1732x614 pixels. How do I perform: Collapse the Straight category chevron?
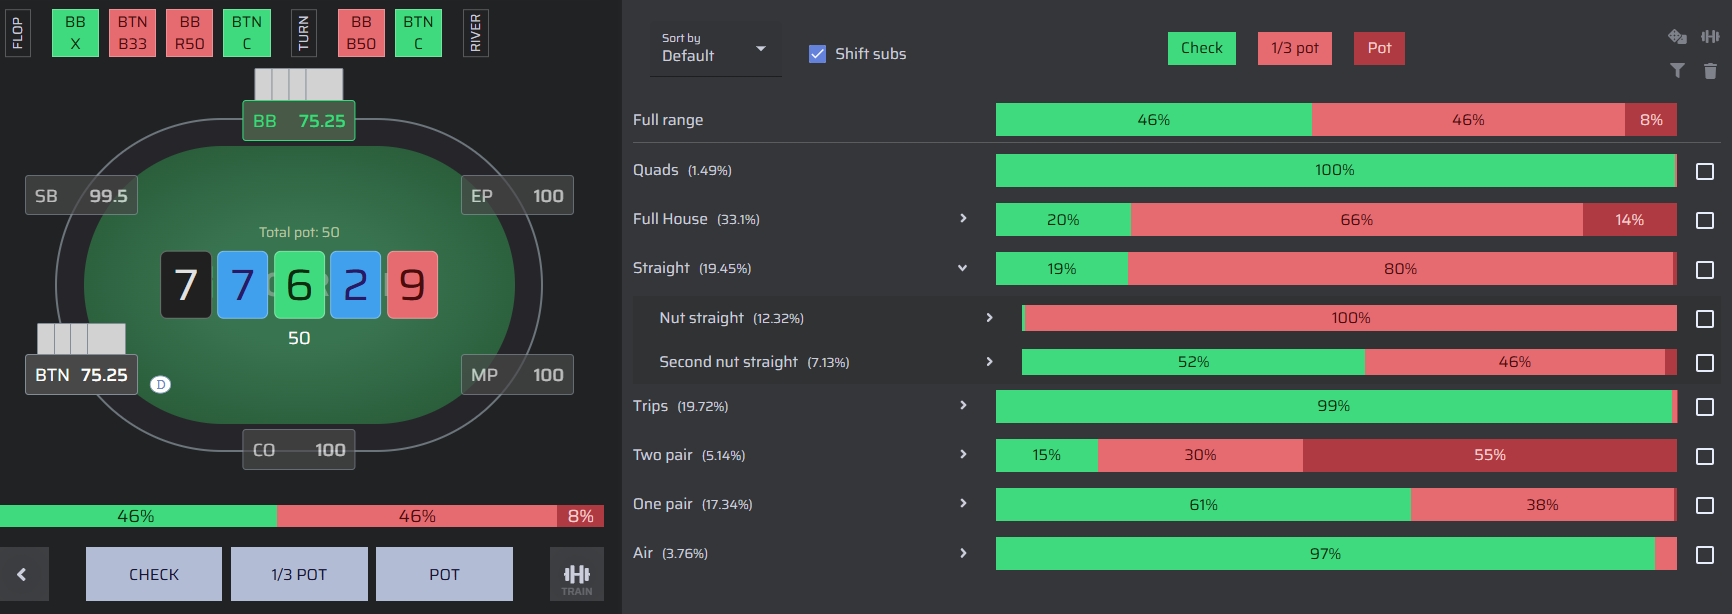pyautogui.click(x=962, y=268)
